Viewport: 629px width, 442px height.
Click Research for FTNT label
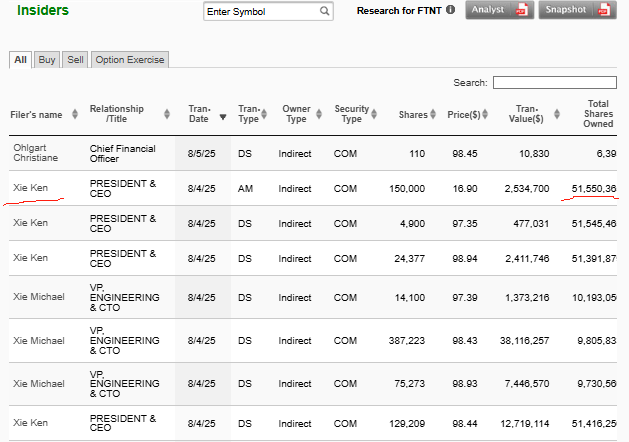point(399,10)
